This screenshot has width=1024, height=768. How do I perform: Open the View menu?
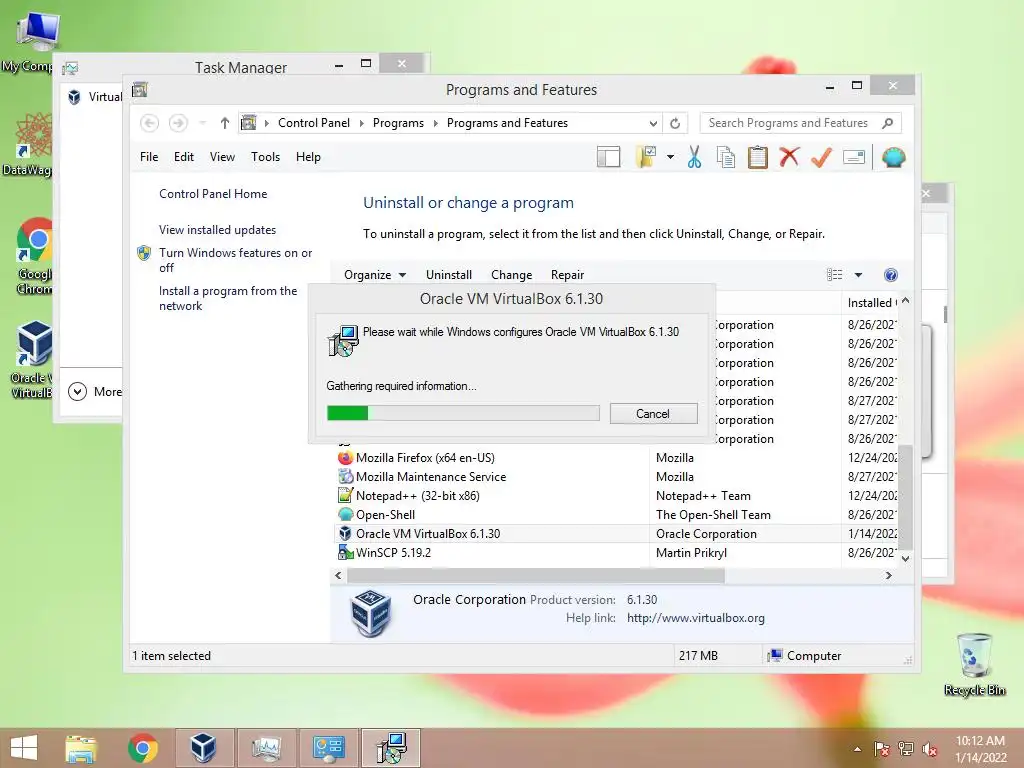(222, 157)
